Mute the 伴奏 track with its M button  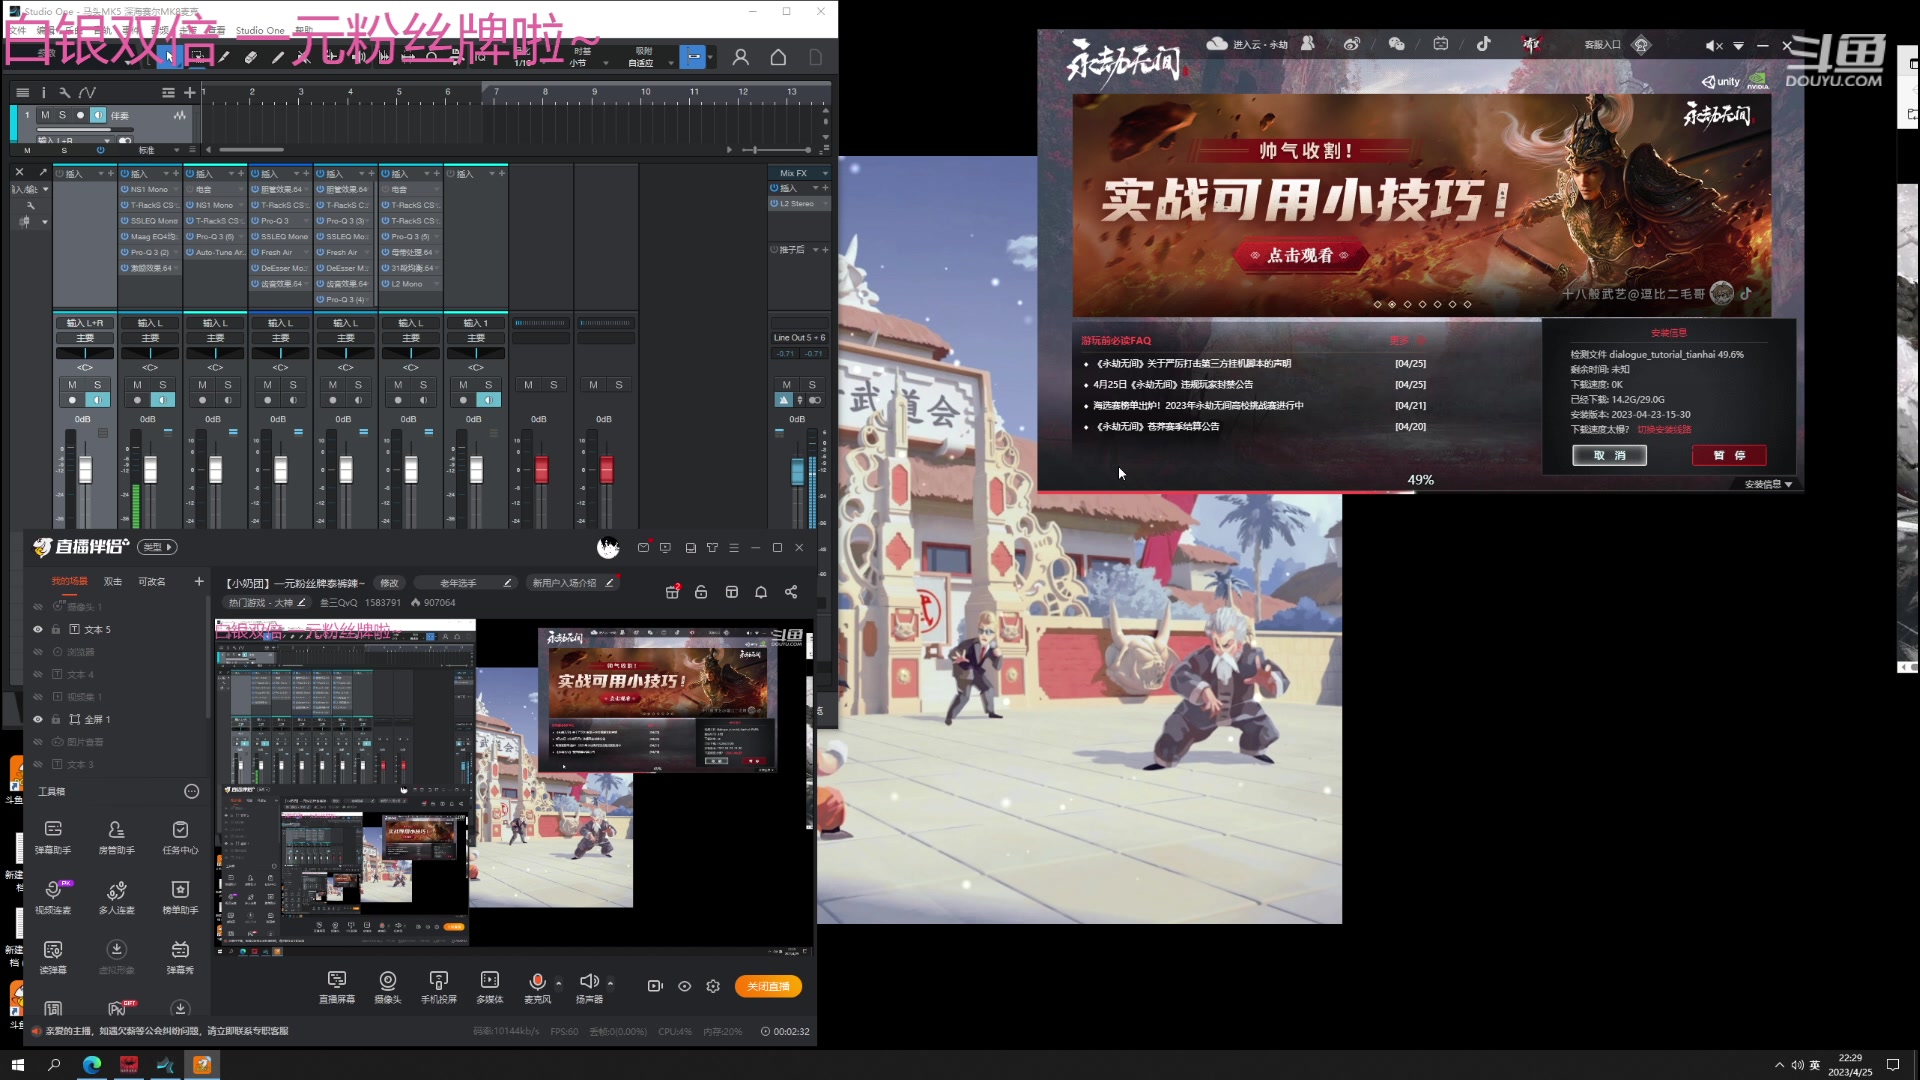45,115
